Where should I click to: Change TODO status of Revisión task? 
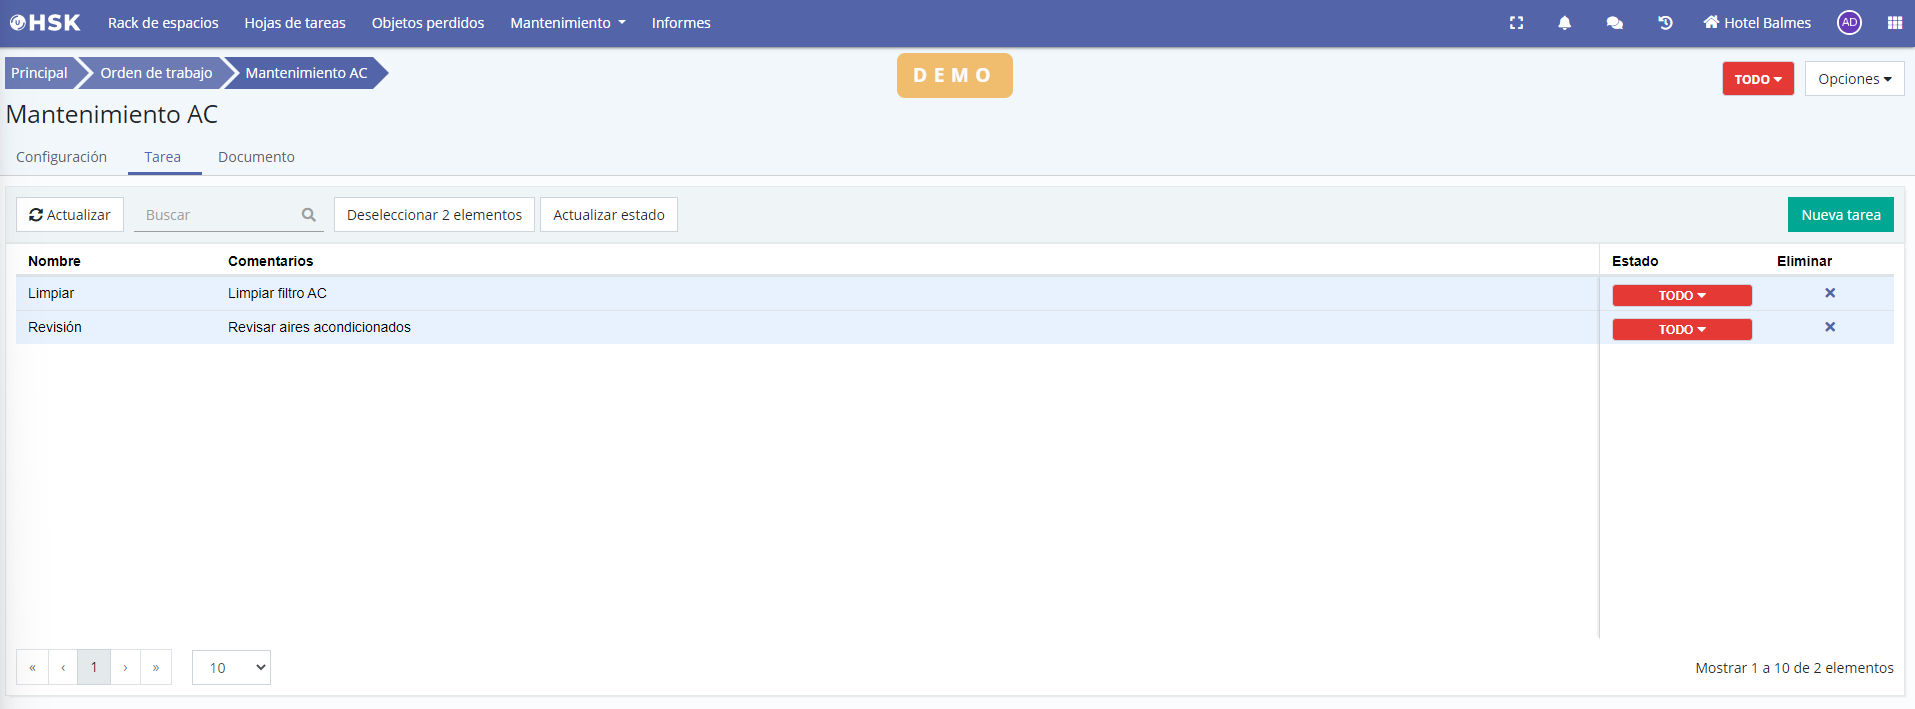[1681, 329]
